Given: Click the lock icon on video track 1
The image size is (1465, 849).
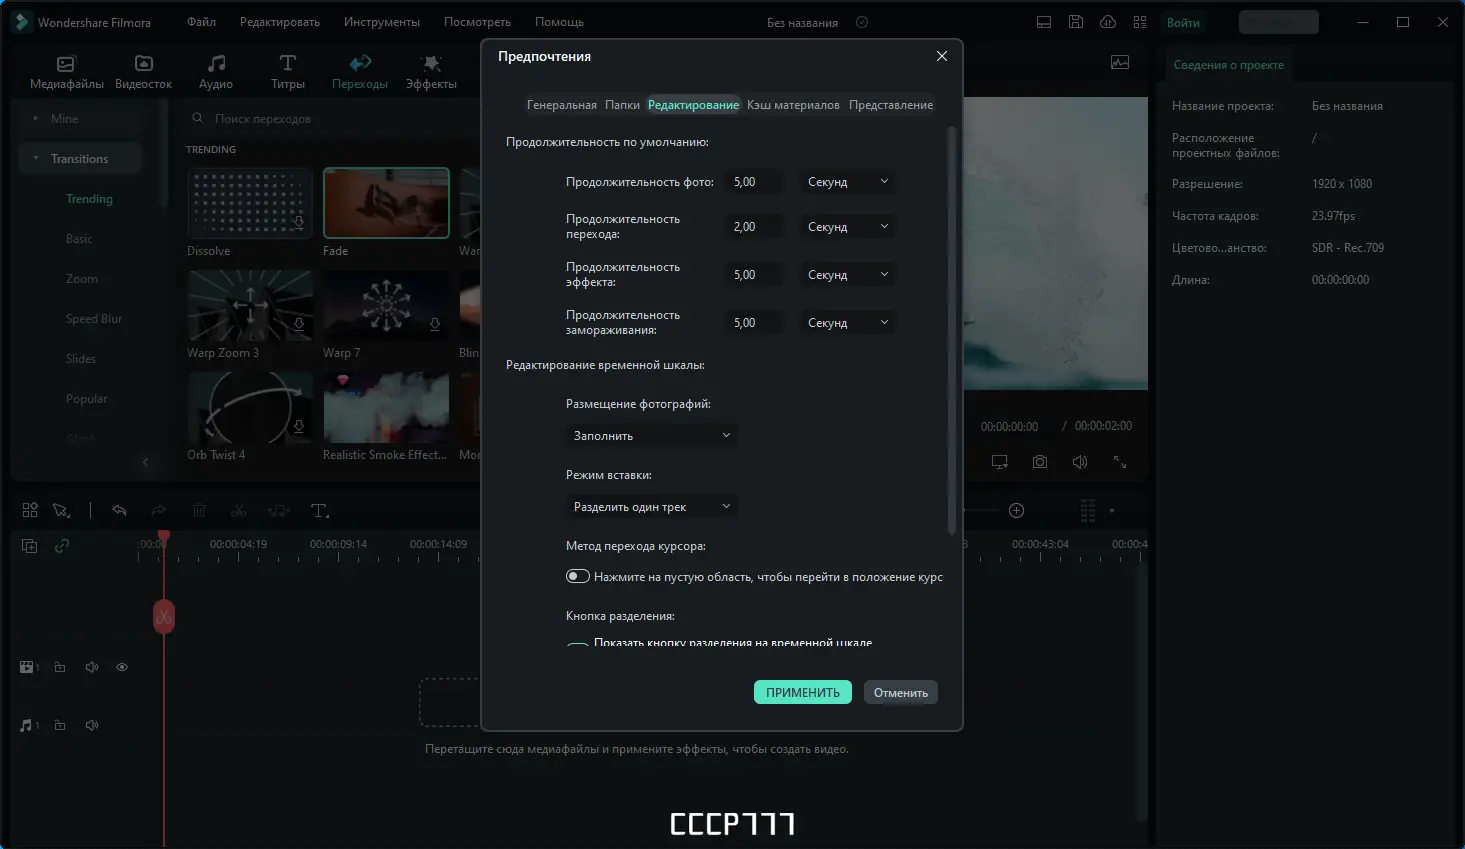Looking at the screenshot, I should point(60,667).
